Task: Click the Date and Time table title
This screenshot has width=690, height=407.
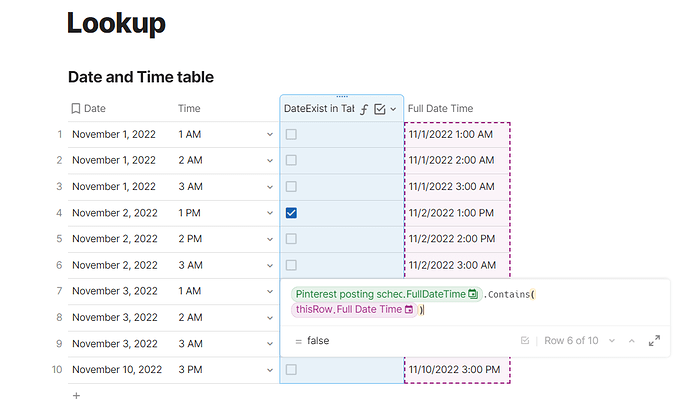Action: click(x=141, y=77)
